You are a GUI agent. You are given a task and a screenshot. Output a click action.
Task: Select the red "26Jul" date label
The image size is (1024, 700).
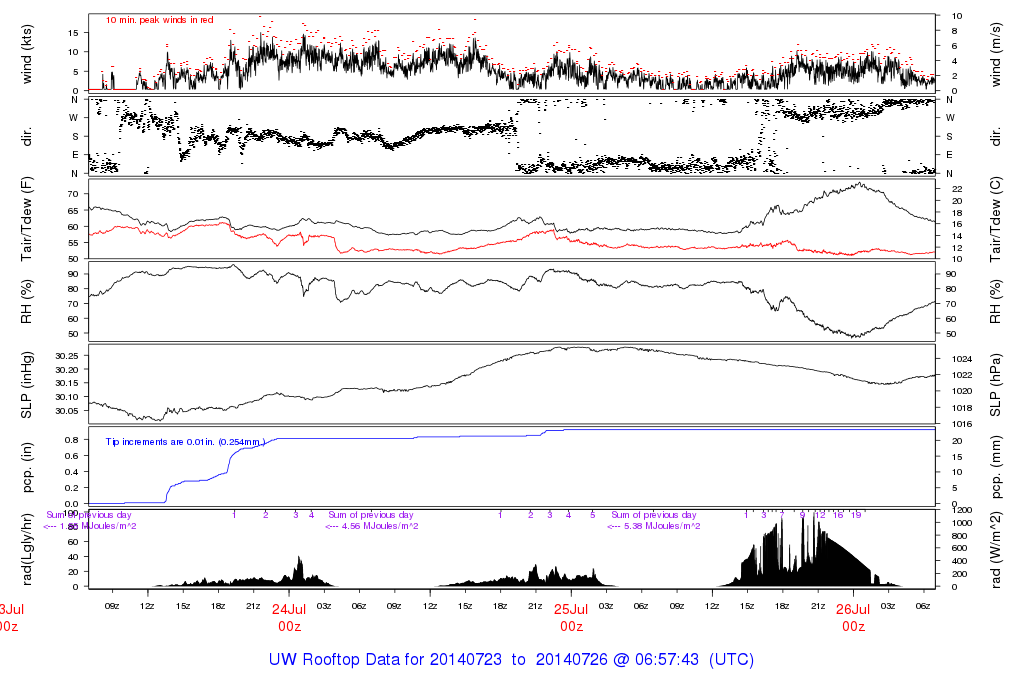pyautogui.click(x=854, y=609)
